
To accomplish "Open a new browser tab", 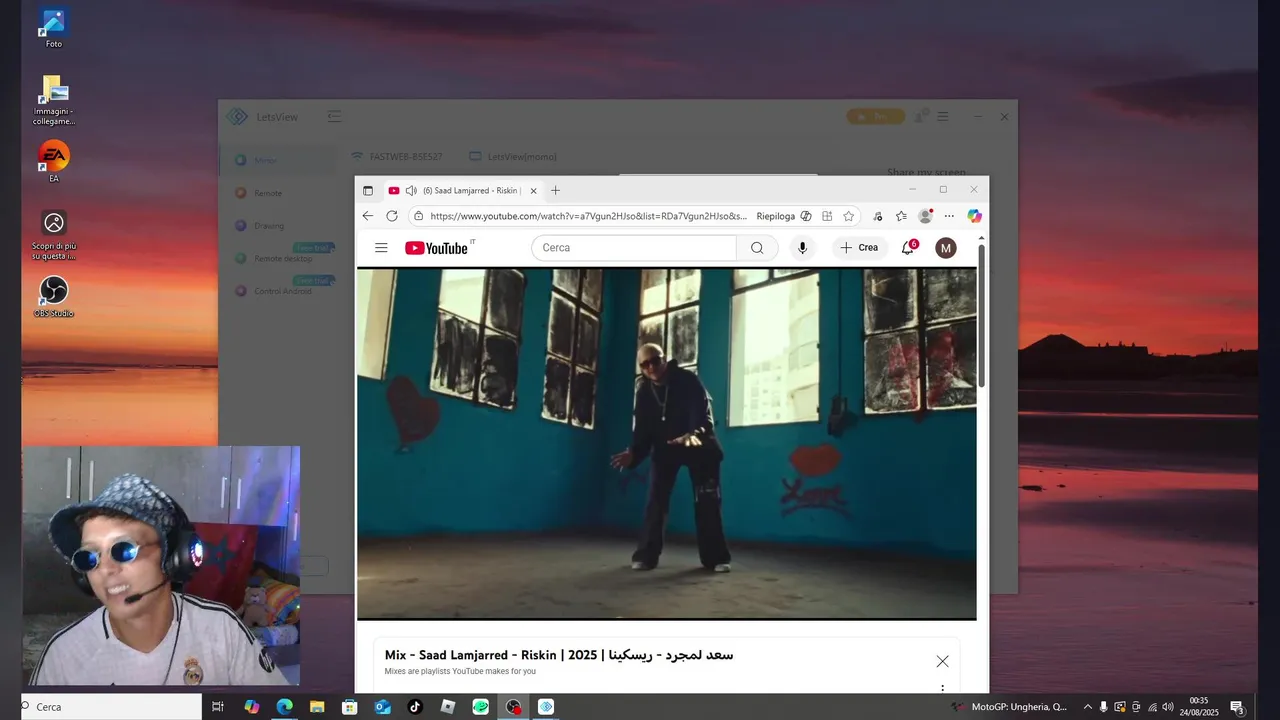I will pyautogui.click(x=555, y=190).
